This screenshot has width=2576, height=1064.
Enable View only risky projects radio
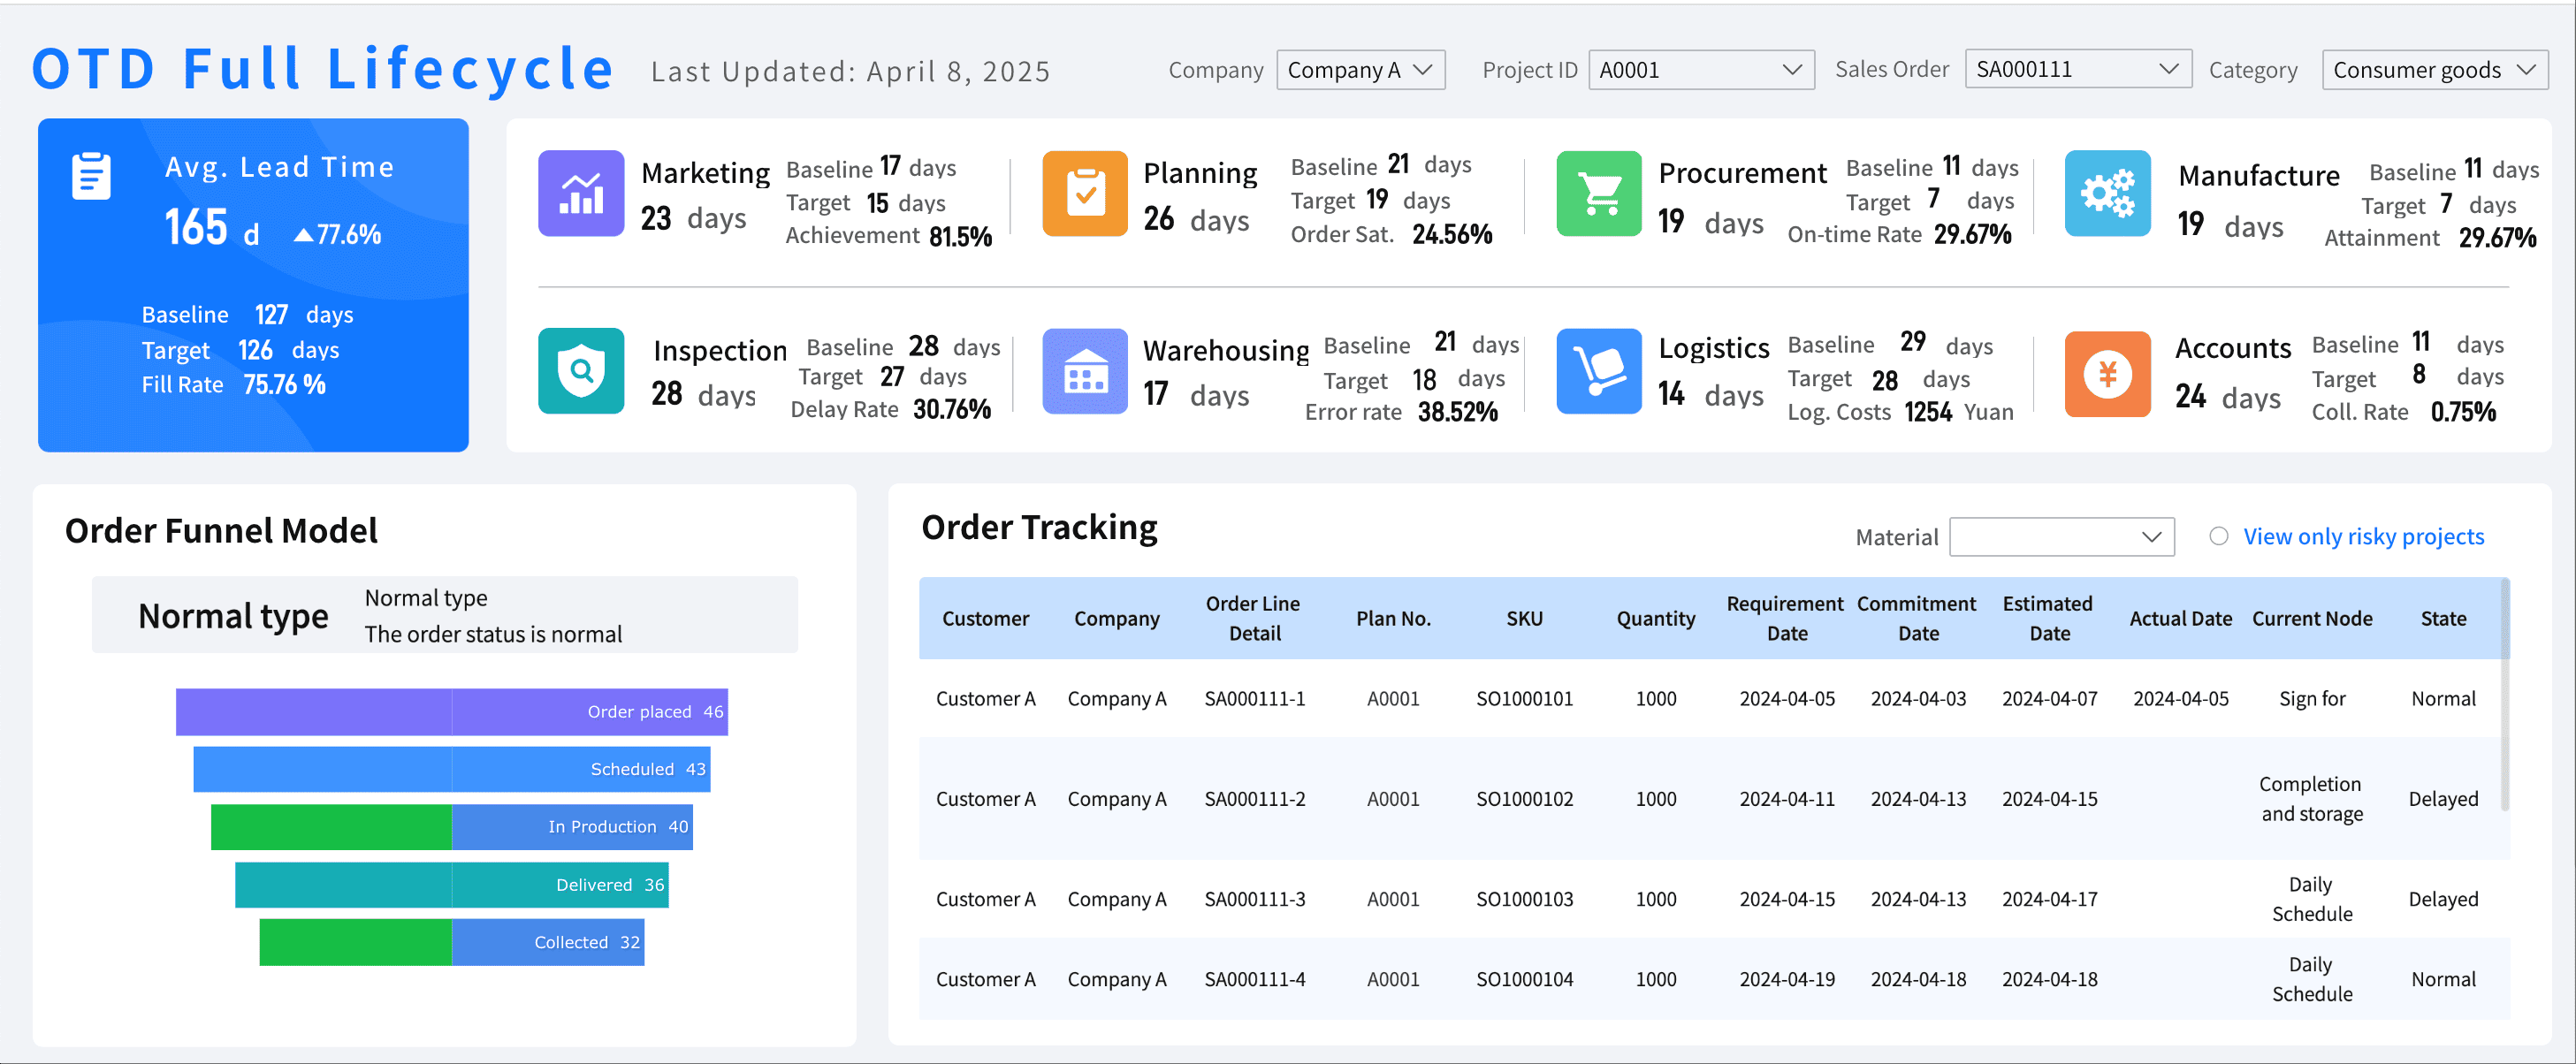[2218, 536]
